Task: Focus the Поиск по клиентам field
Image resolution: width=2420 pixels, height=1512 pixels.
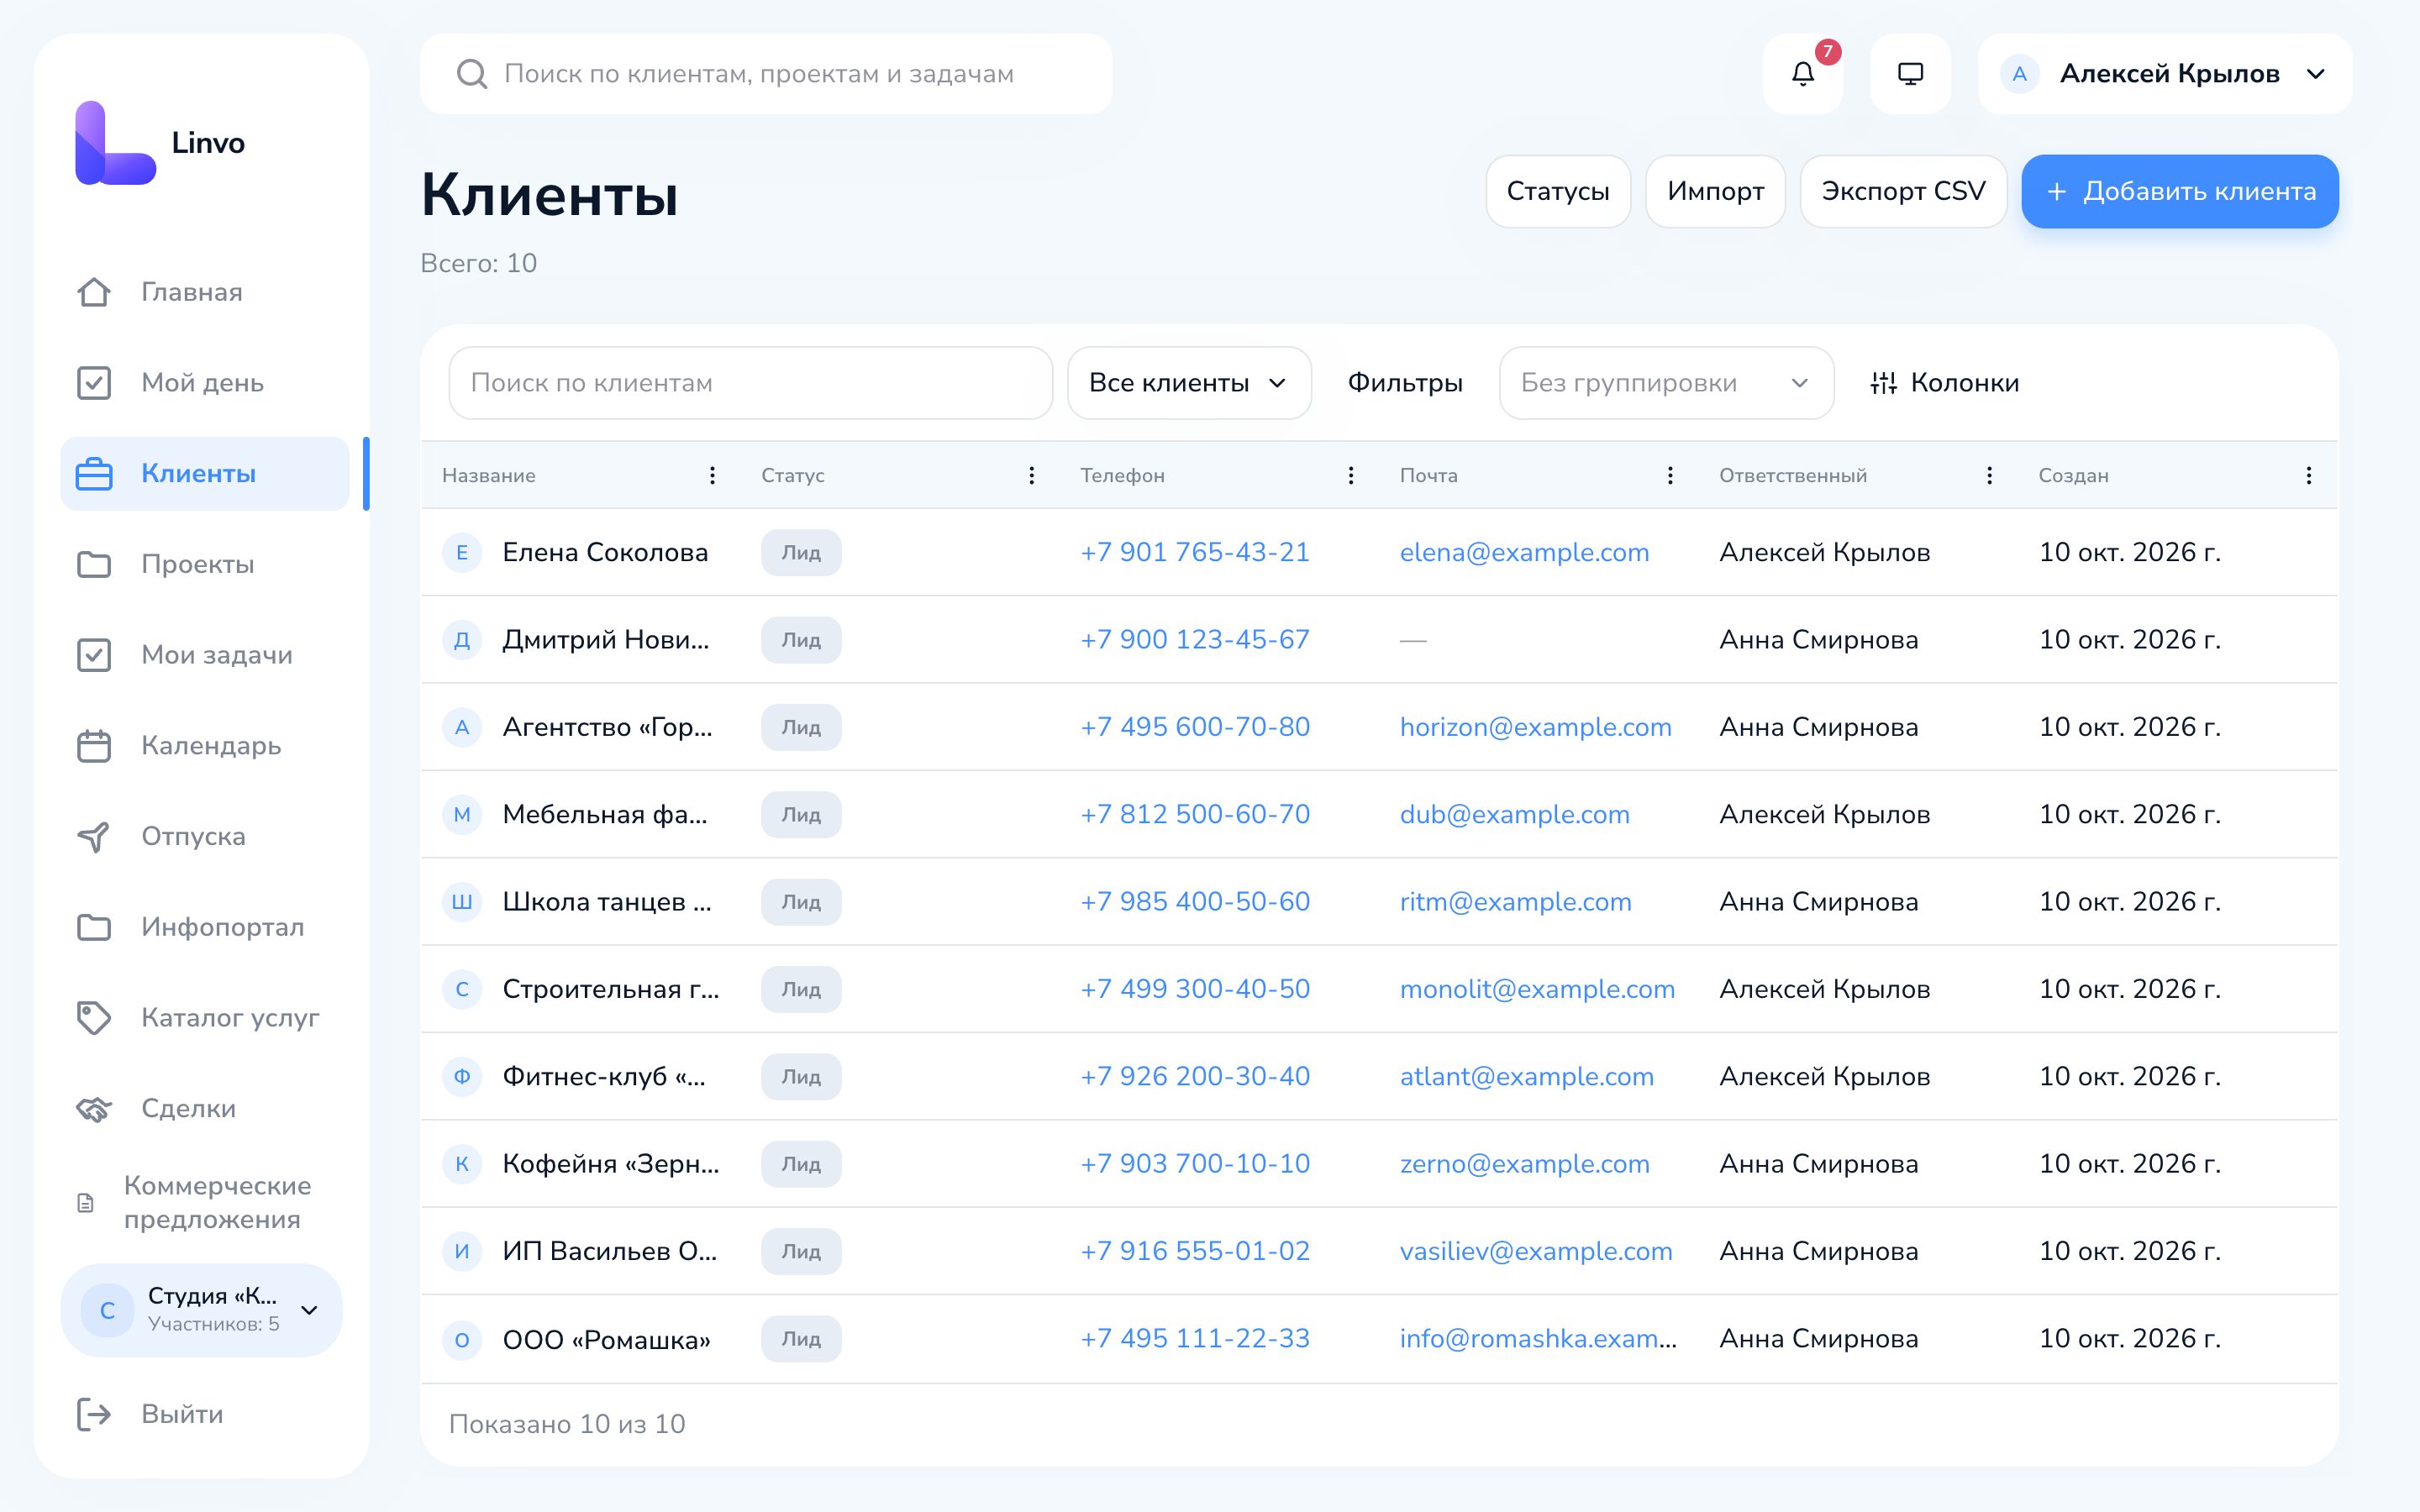Action: 750,383
